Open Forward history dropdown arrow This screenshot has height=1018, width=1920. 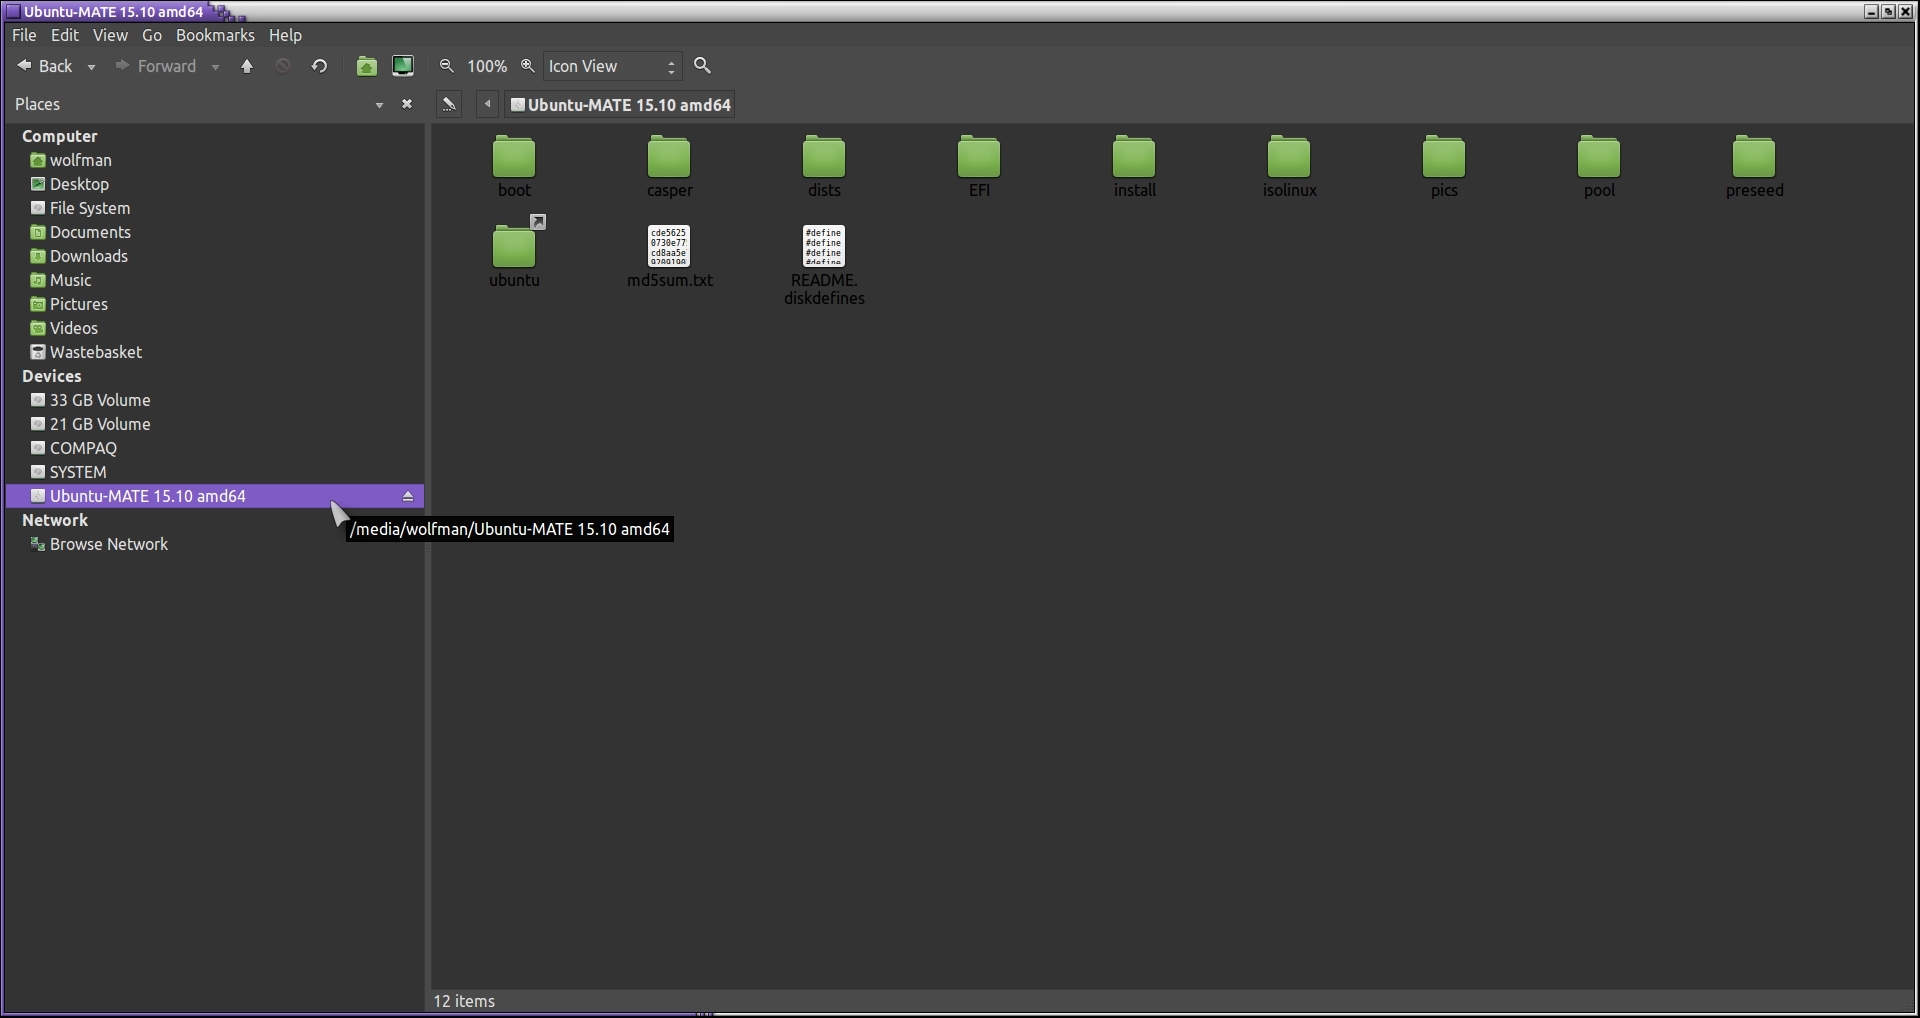coord(215,67)
